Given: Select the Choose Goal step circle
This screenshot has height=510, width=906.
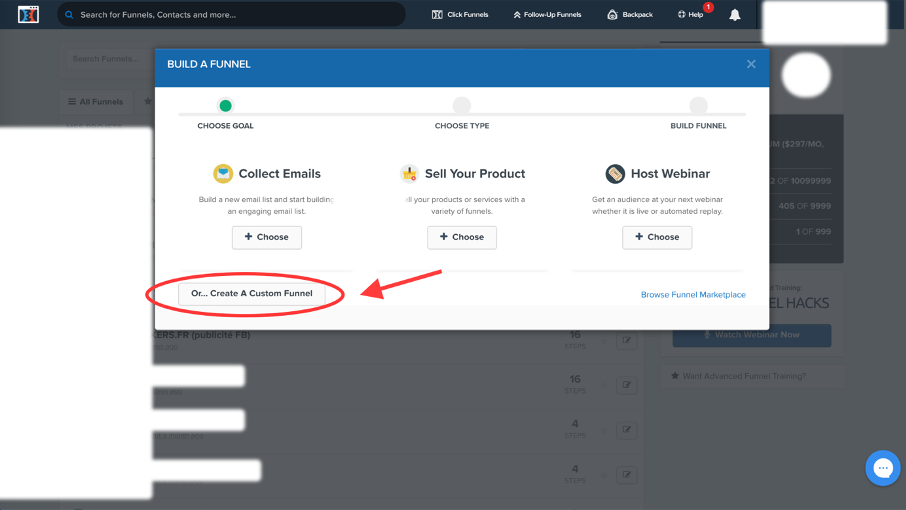Looking at the screenshot, I should coord(225,106).
